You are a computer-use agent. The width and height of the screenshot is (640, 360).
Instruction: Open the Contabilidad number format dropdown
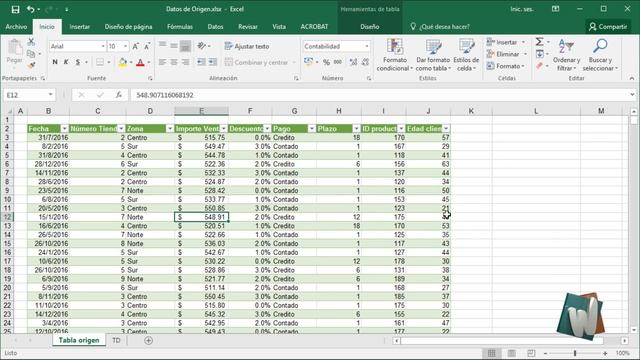[x=367, y=46]
